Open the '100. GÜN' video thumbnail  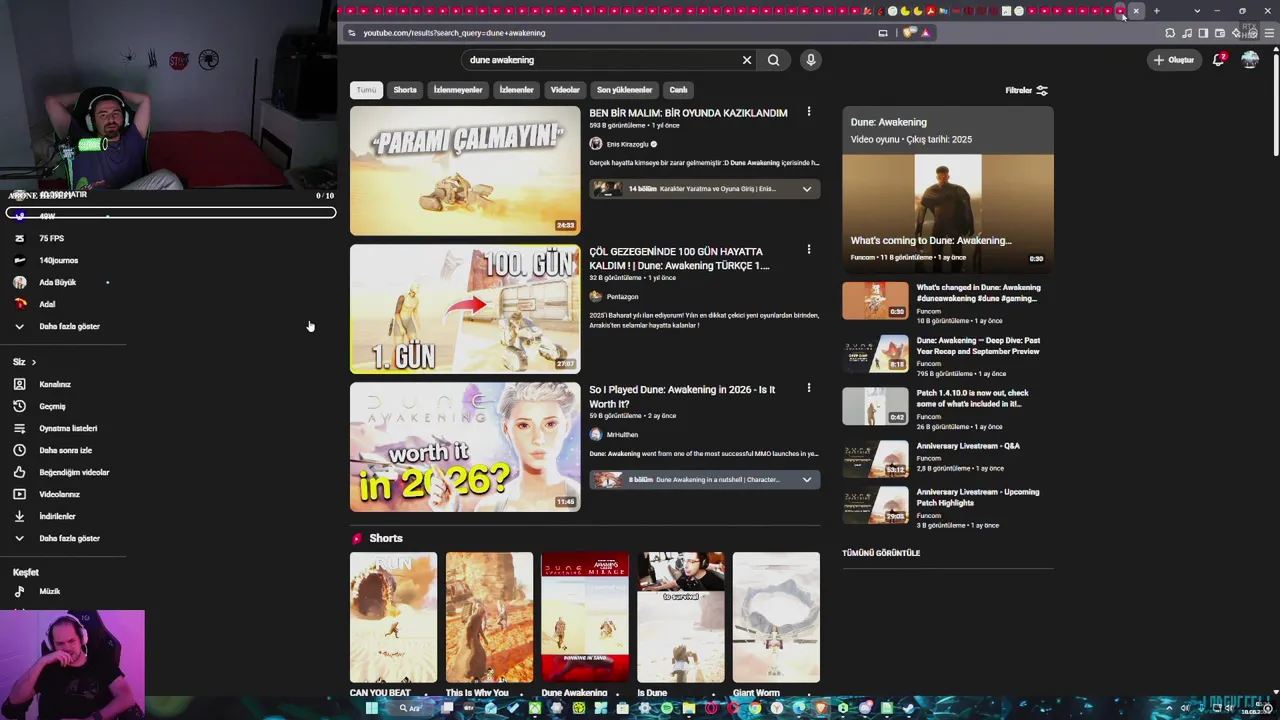(x=465, y=309)
